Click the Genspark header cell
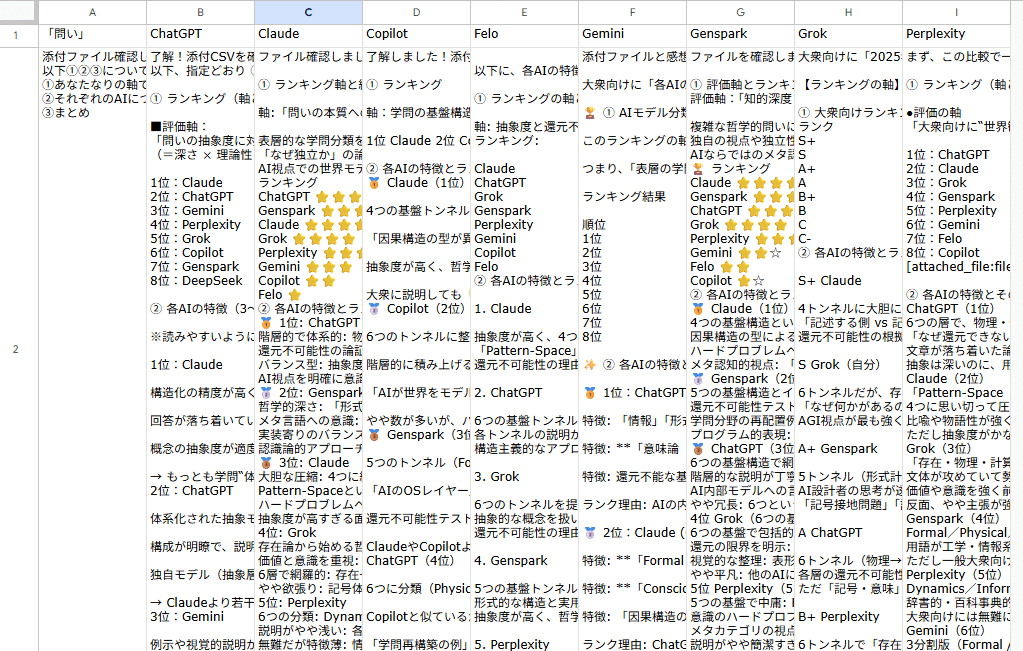1023x651 pixels. click(740, 35)
